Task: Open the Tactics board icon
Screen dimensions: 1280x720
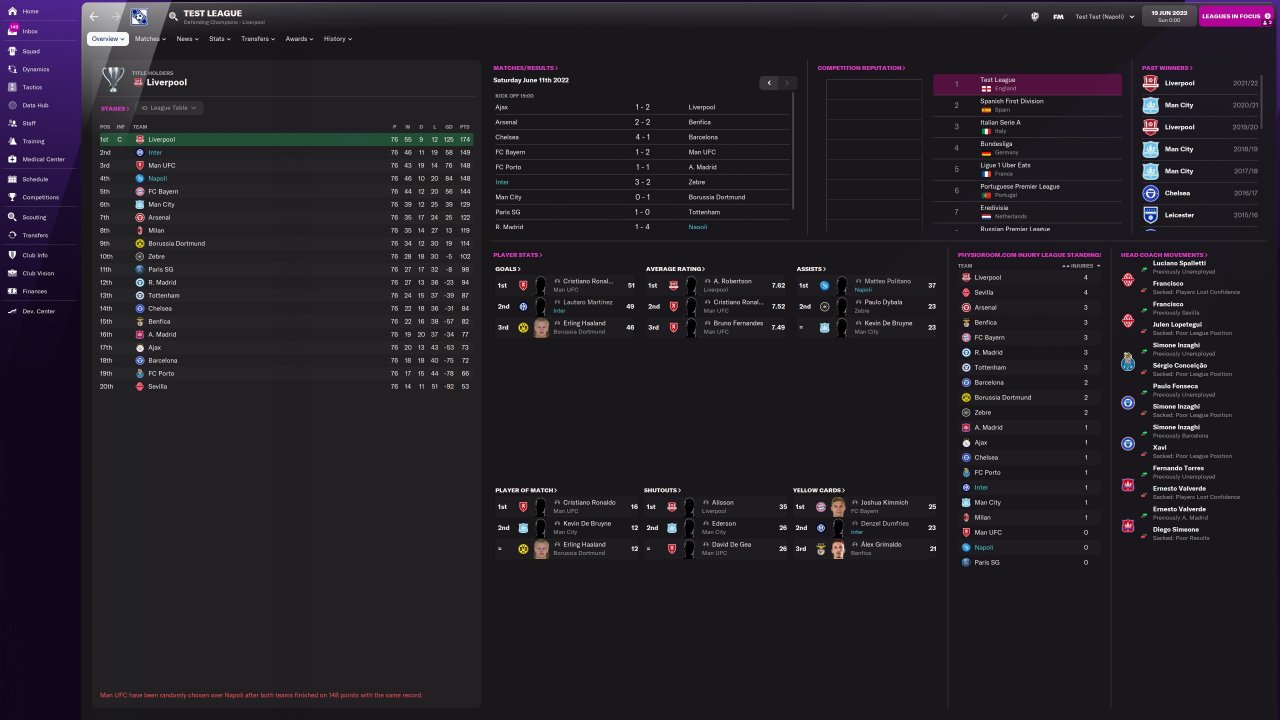Action: pos(11,87)
